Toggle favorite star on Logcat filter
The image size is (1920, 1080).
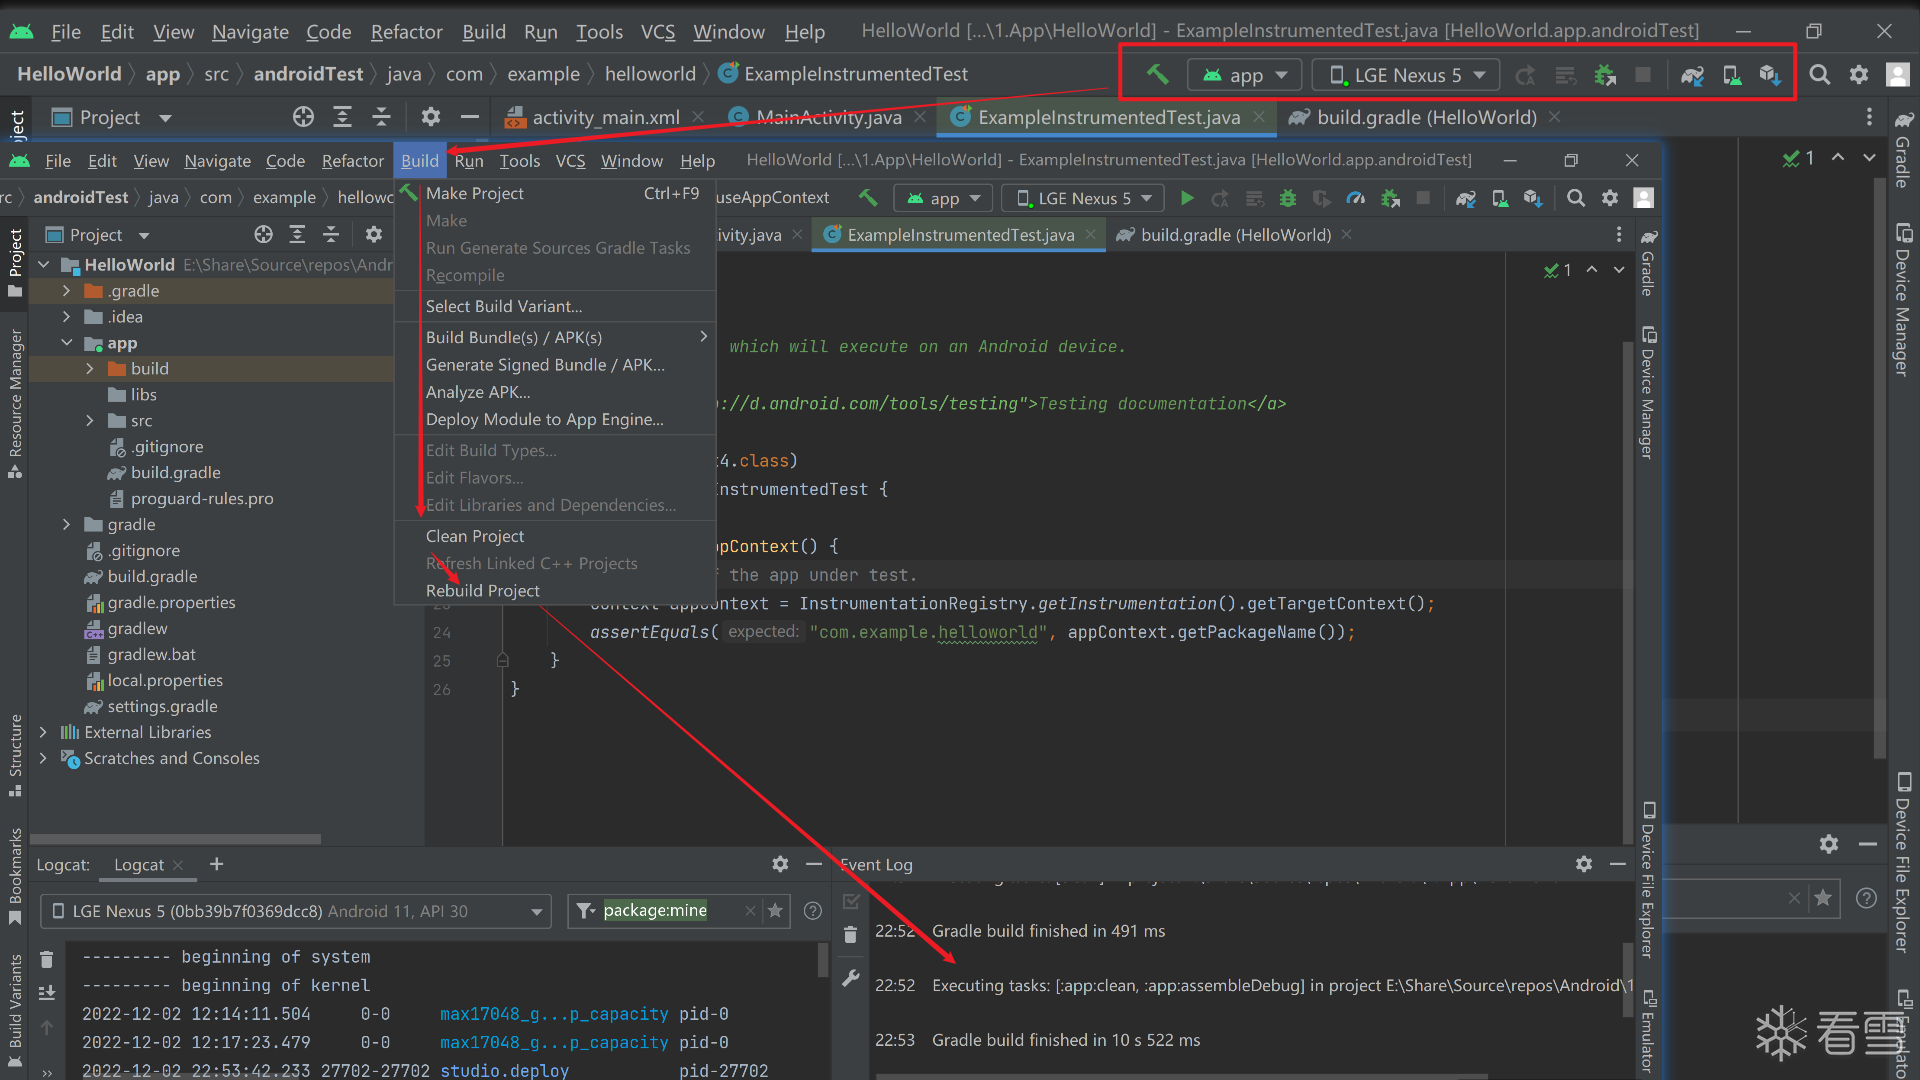pos(775,910)
